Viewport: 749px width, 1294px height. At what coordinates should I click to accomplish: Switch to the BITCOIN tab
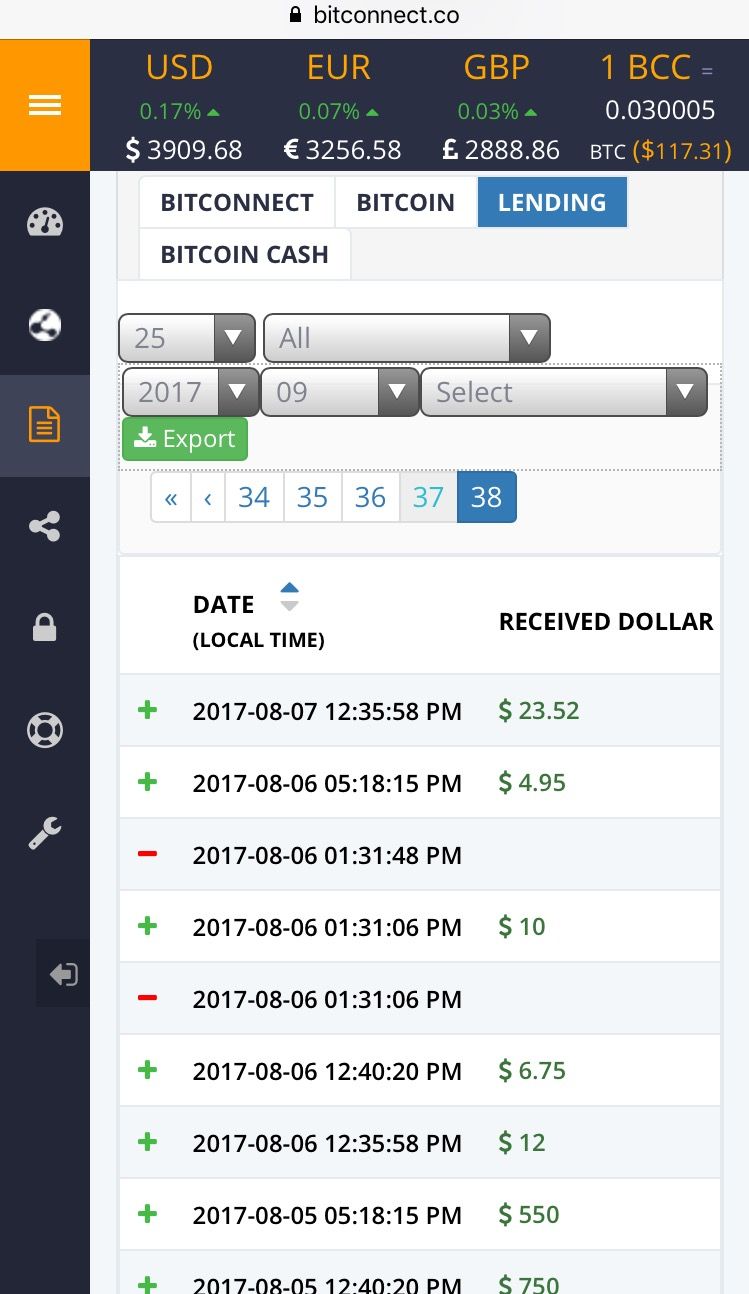click(x=406, y=202)
